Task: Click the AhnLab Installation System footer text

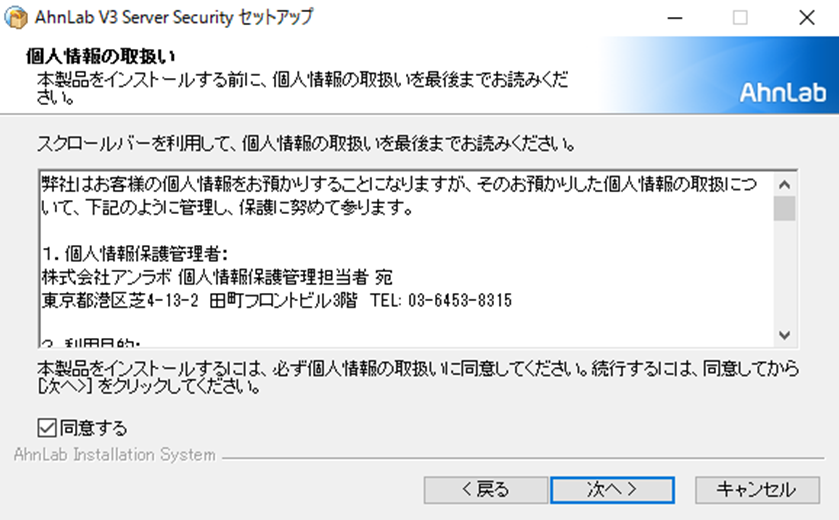Action: click(x=115, y=455)
